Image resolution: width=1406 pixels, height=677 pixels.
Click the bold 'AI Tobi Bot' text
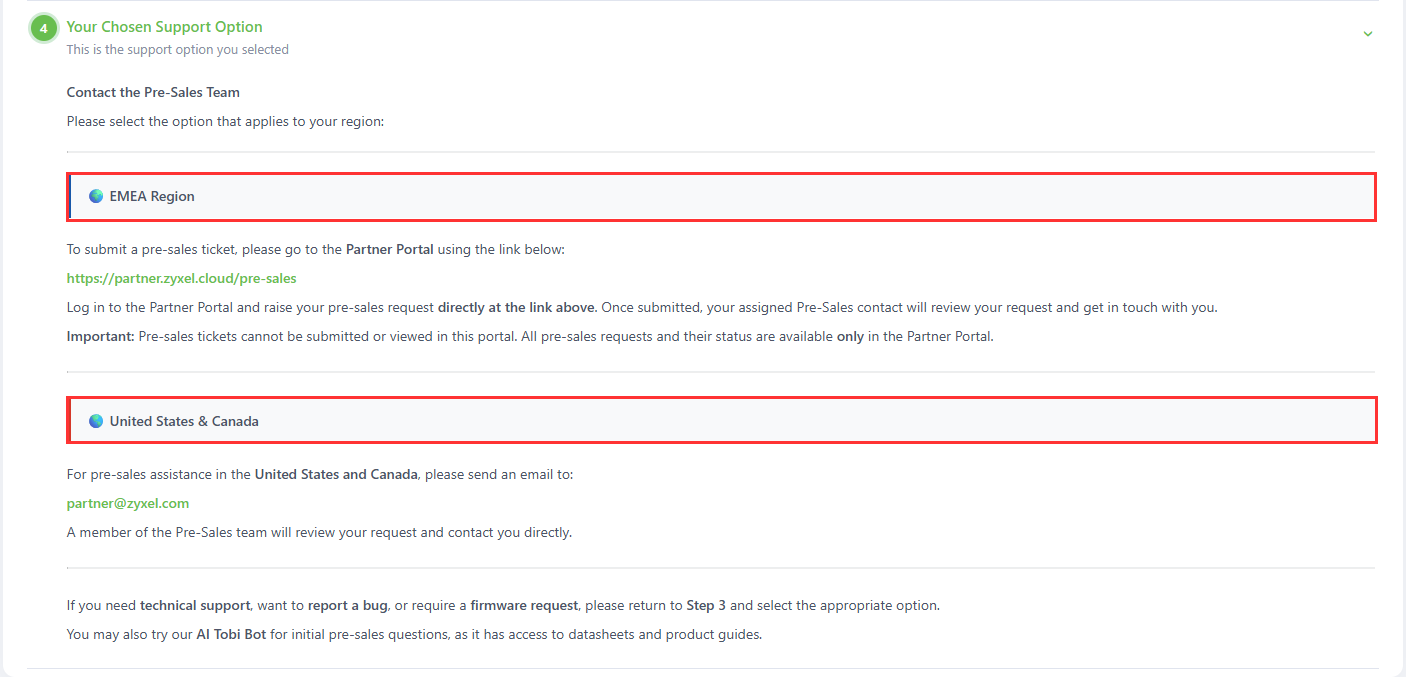pyautogui.click(x=231, y=634)
